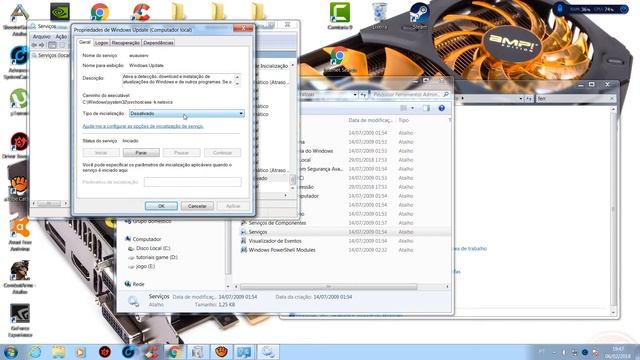
Task: Open the Recuperação tab
Action: 126,42
